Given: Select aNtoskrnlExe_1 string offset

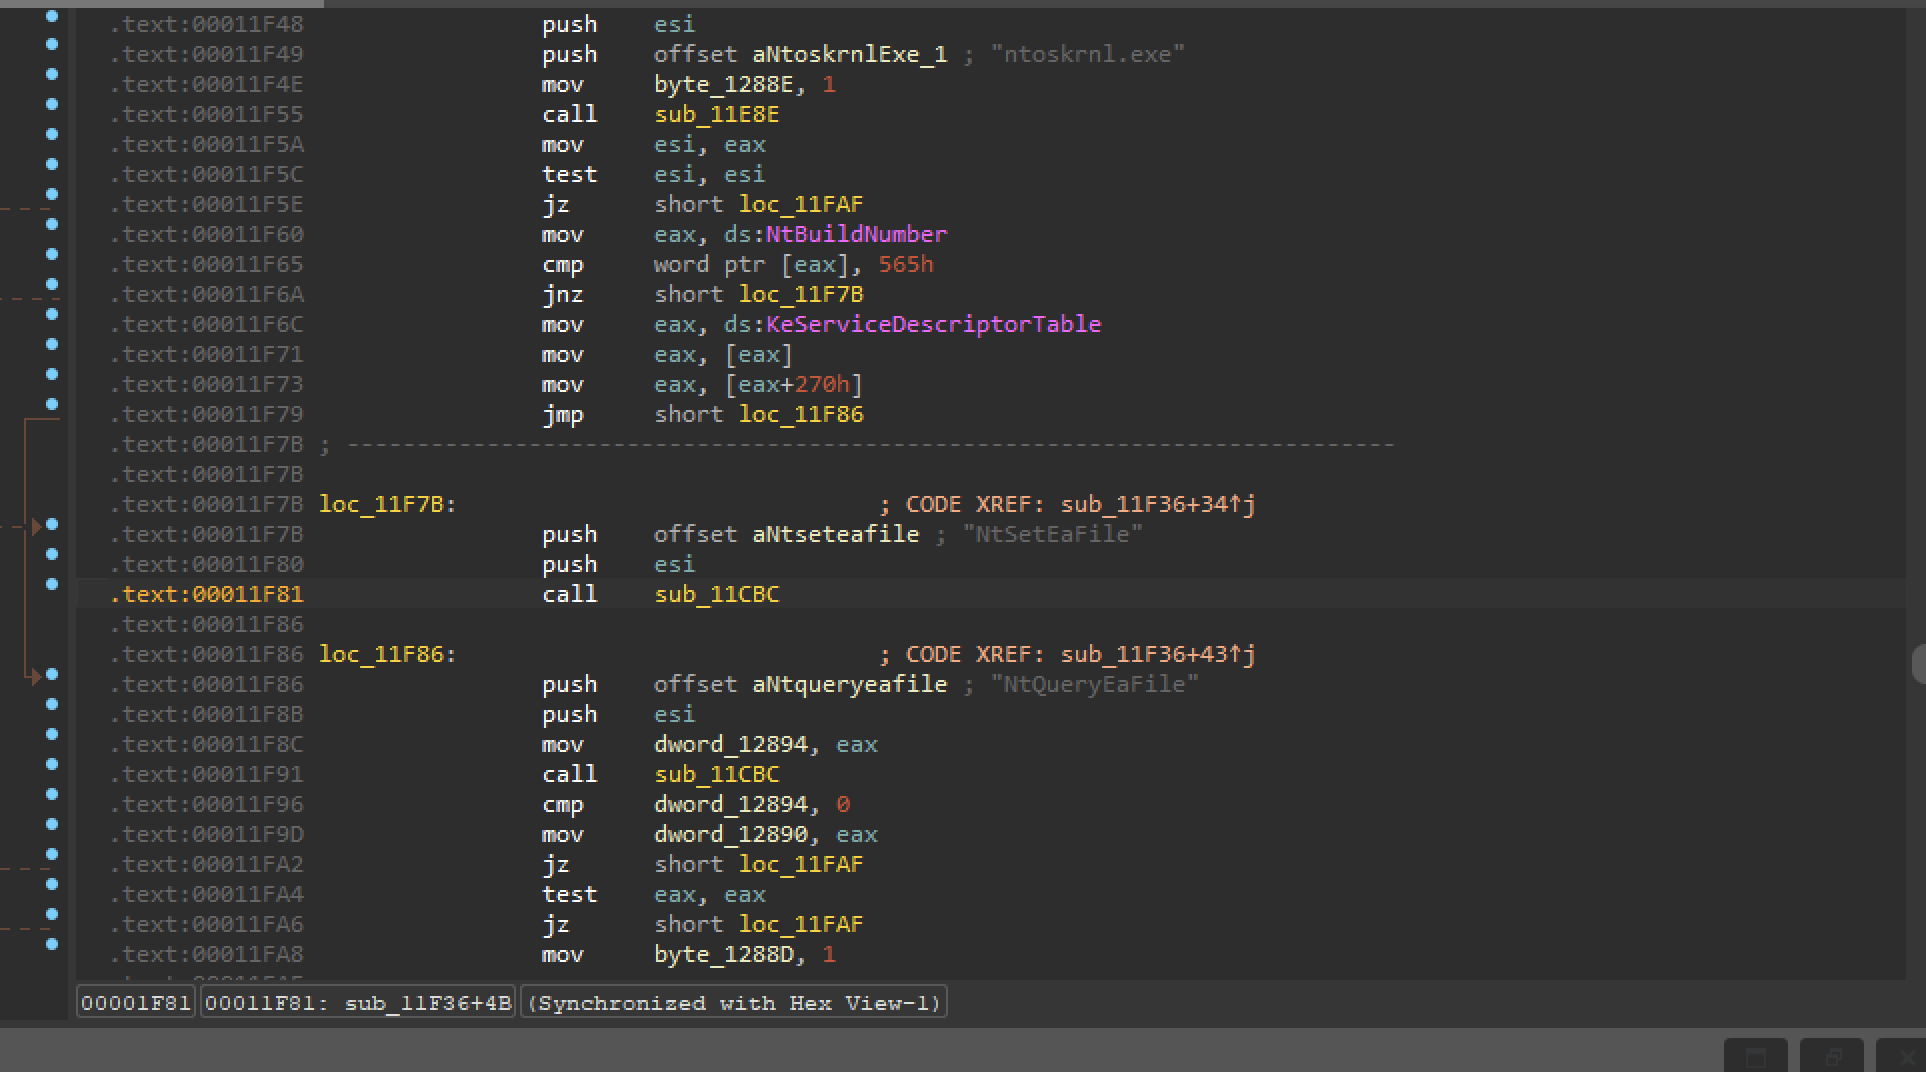Looking at the screenshot, I should click(849, 54).
